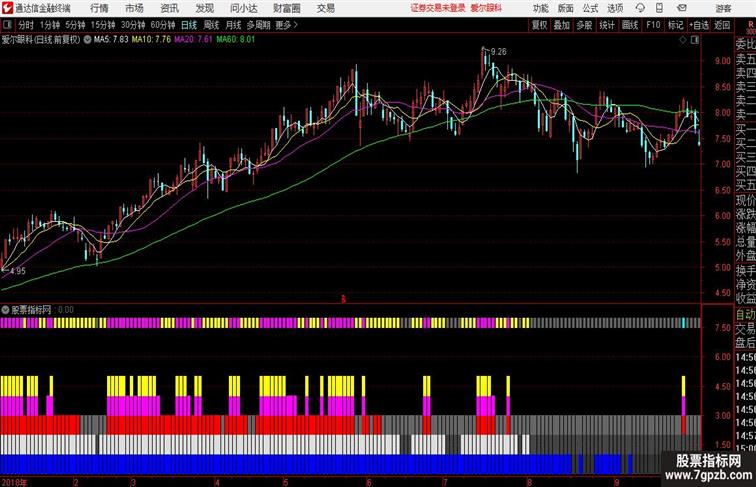Open F10 company information
This screenshot has height=487, width=756.
(653, 25)
